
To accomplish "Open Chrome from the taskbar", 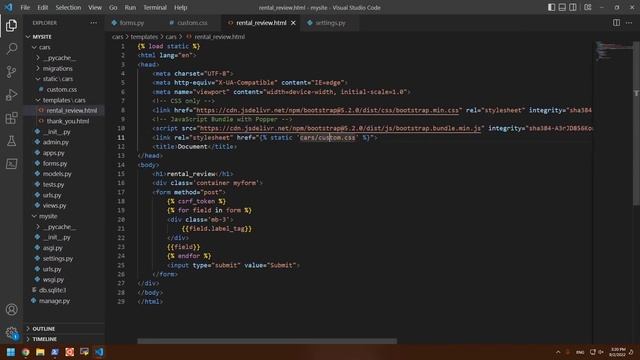I will 25,352.
